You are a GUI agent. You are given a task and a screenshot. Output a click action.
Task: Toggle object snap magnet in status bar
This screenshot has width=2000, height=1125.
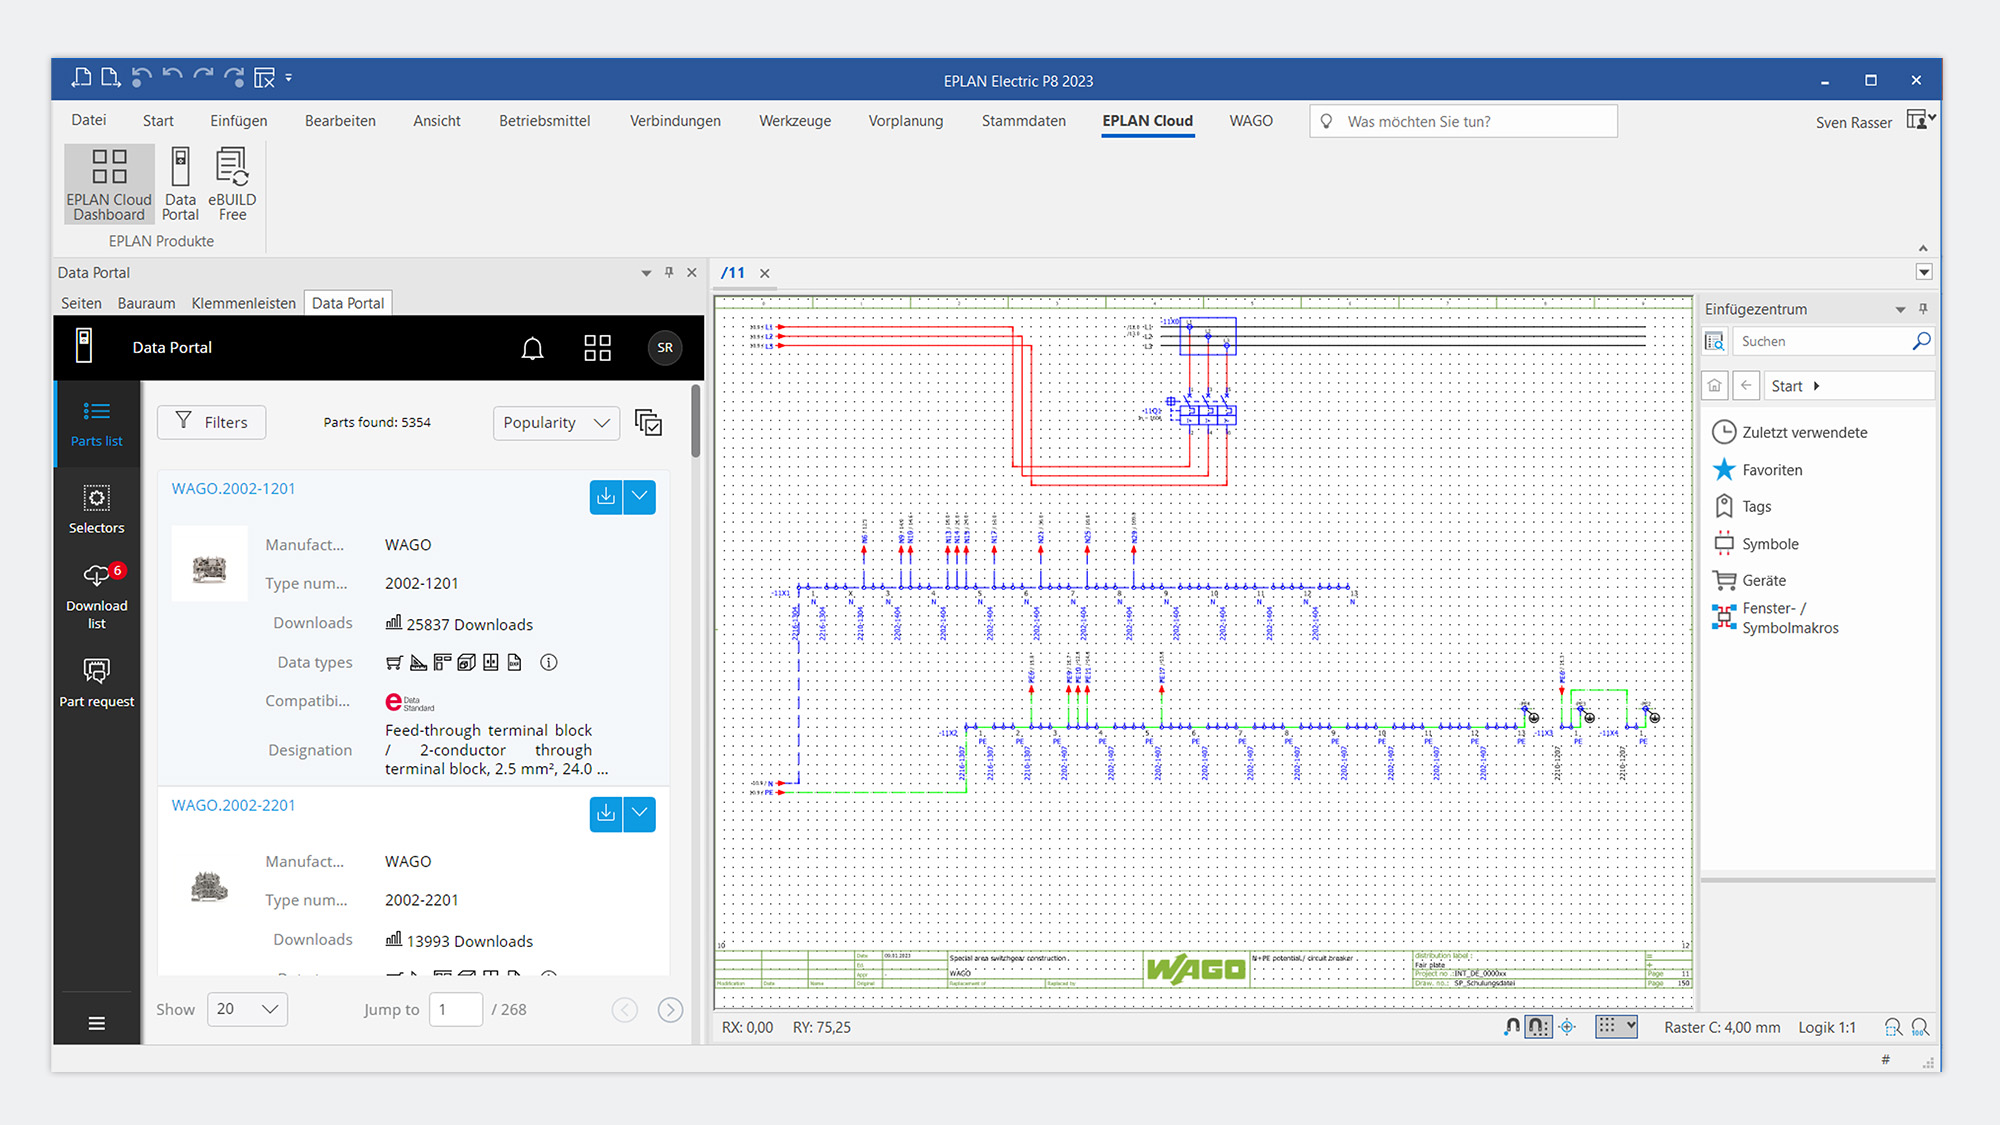coord(1512,1027)
